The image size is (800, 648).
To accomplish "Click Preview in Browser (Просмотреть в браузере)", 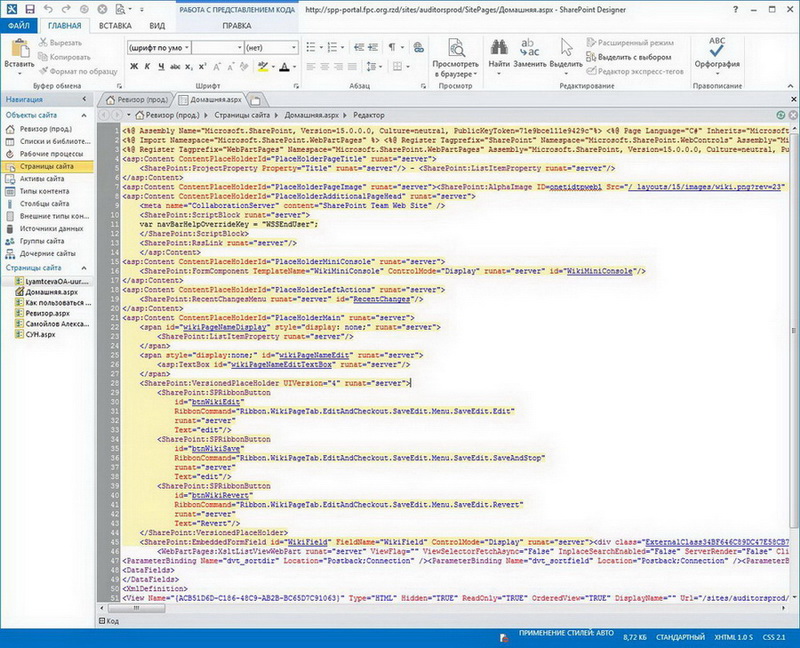I will pyautogui.click(x=456, y=58).
